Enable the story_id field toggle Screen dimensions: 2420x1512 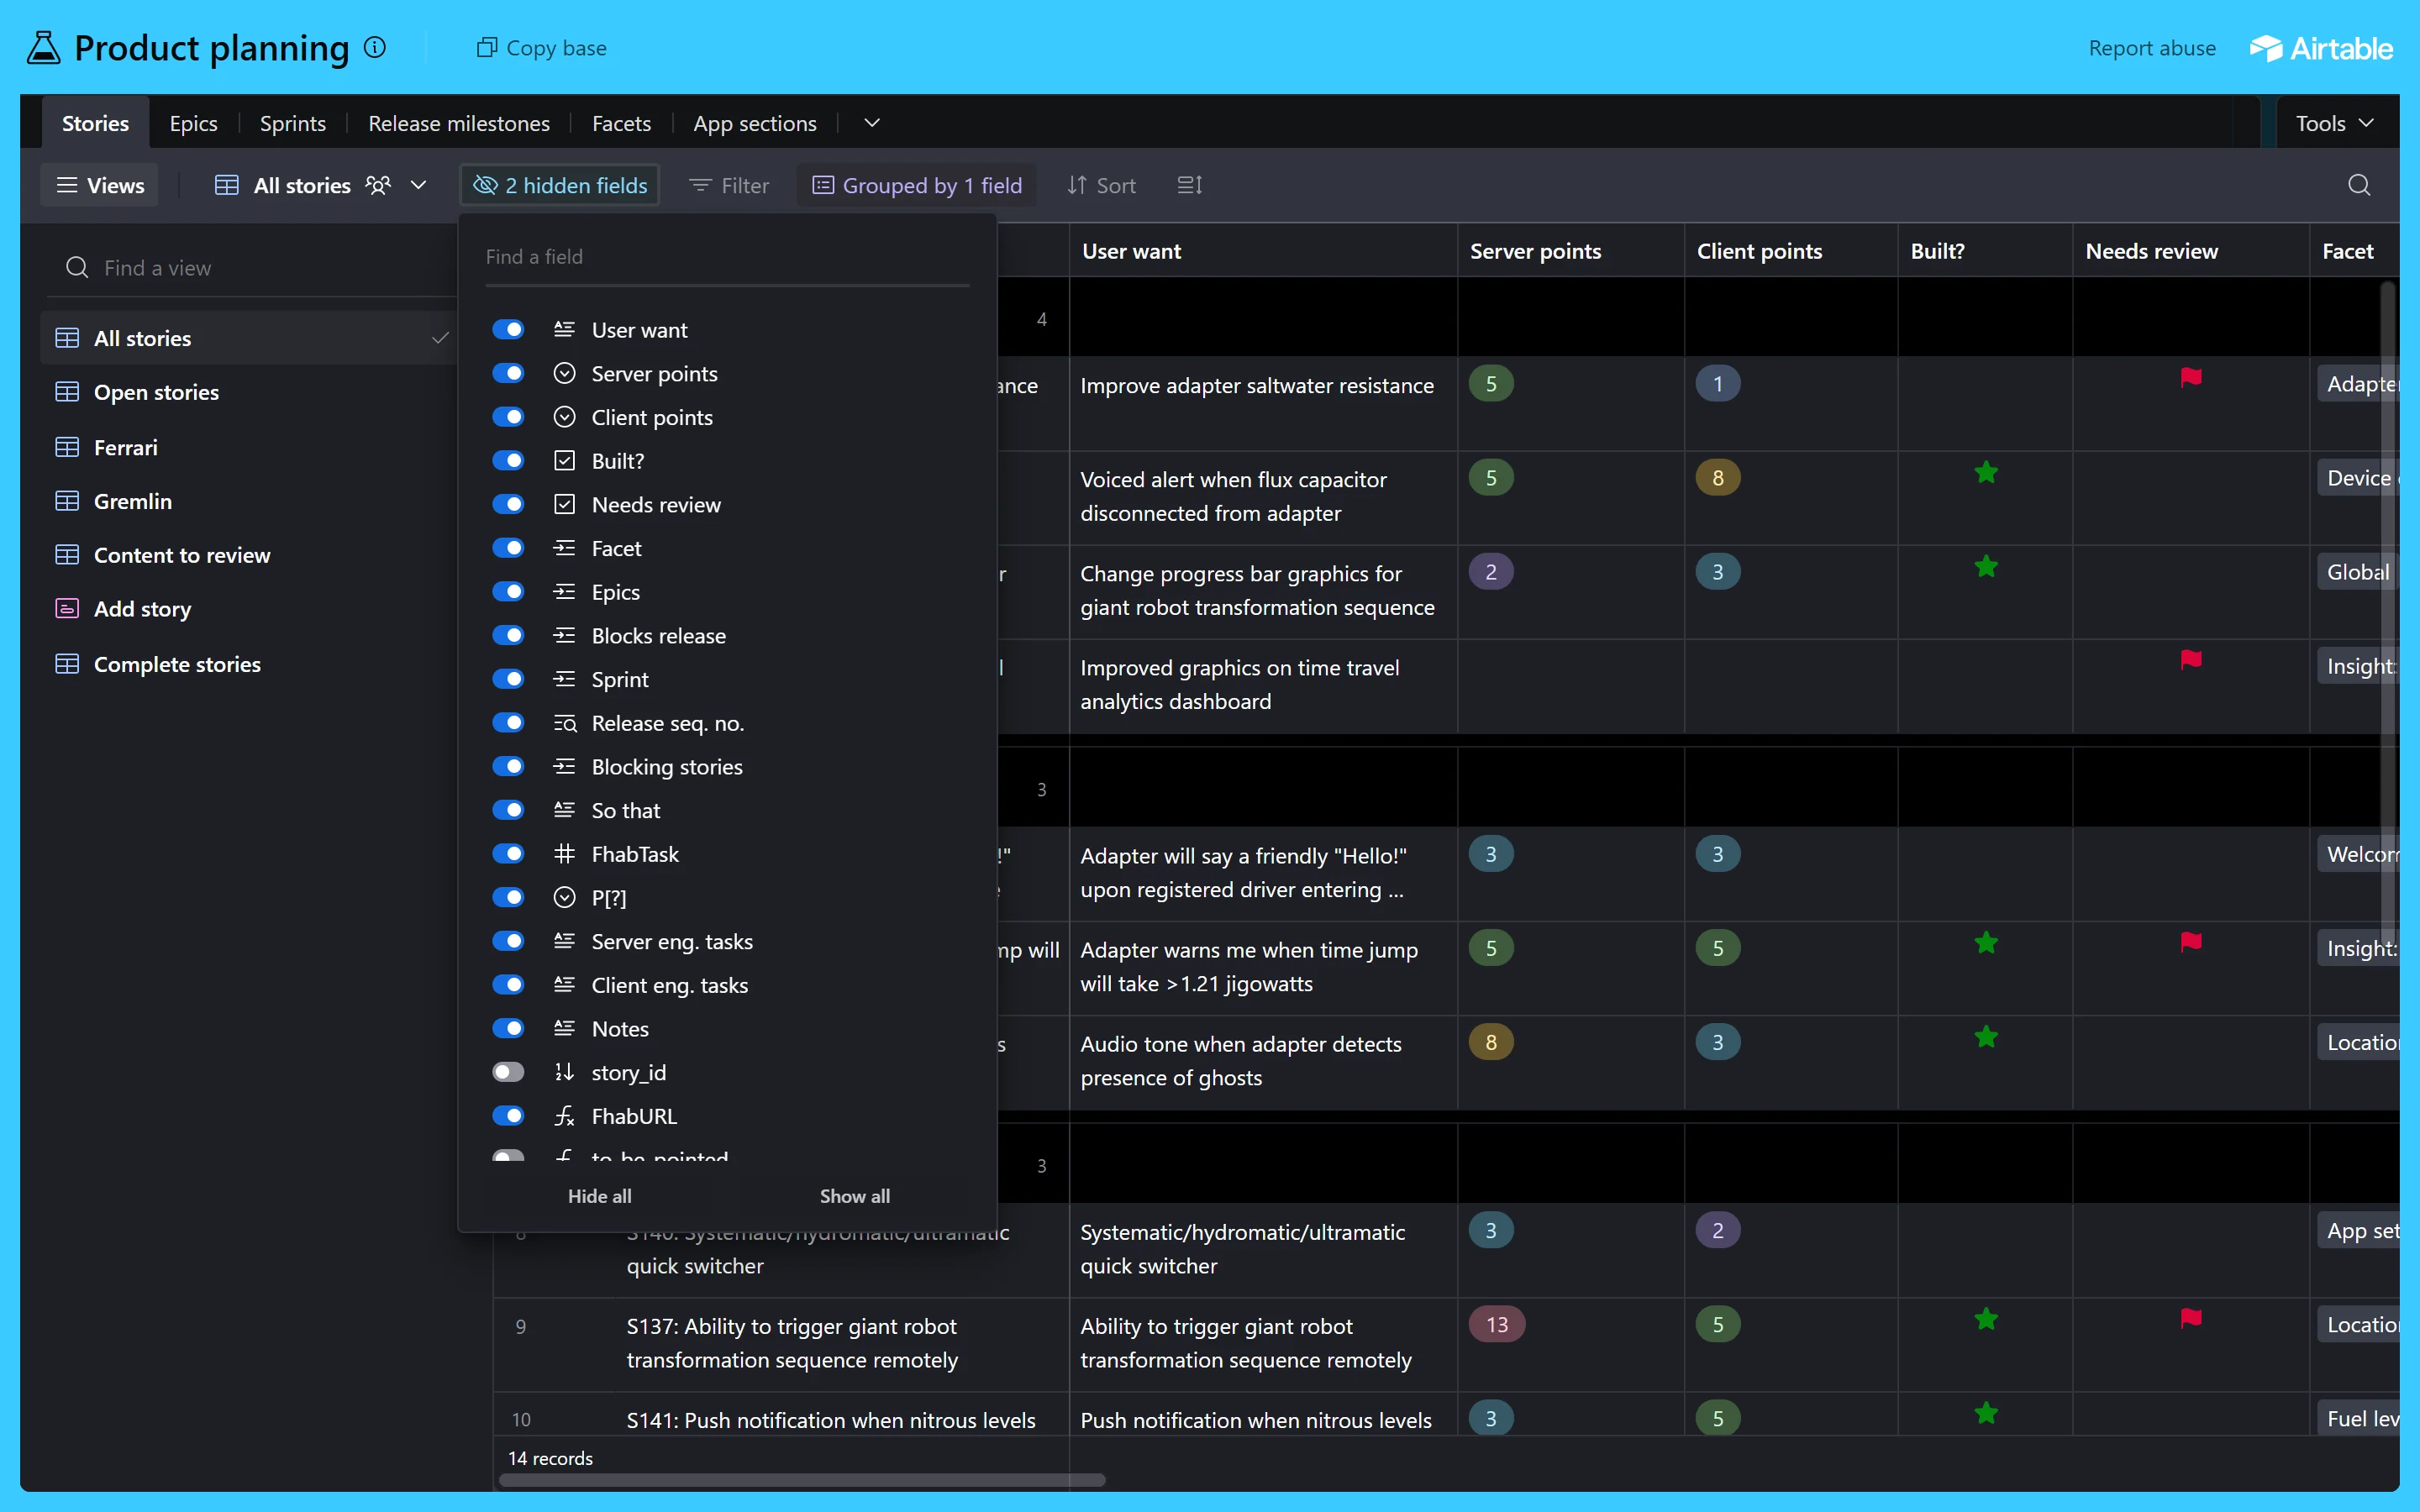508,1072
